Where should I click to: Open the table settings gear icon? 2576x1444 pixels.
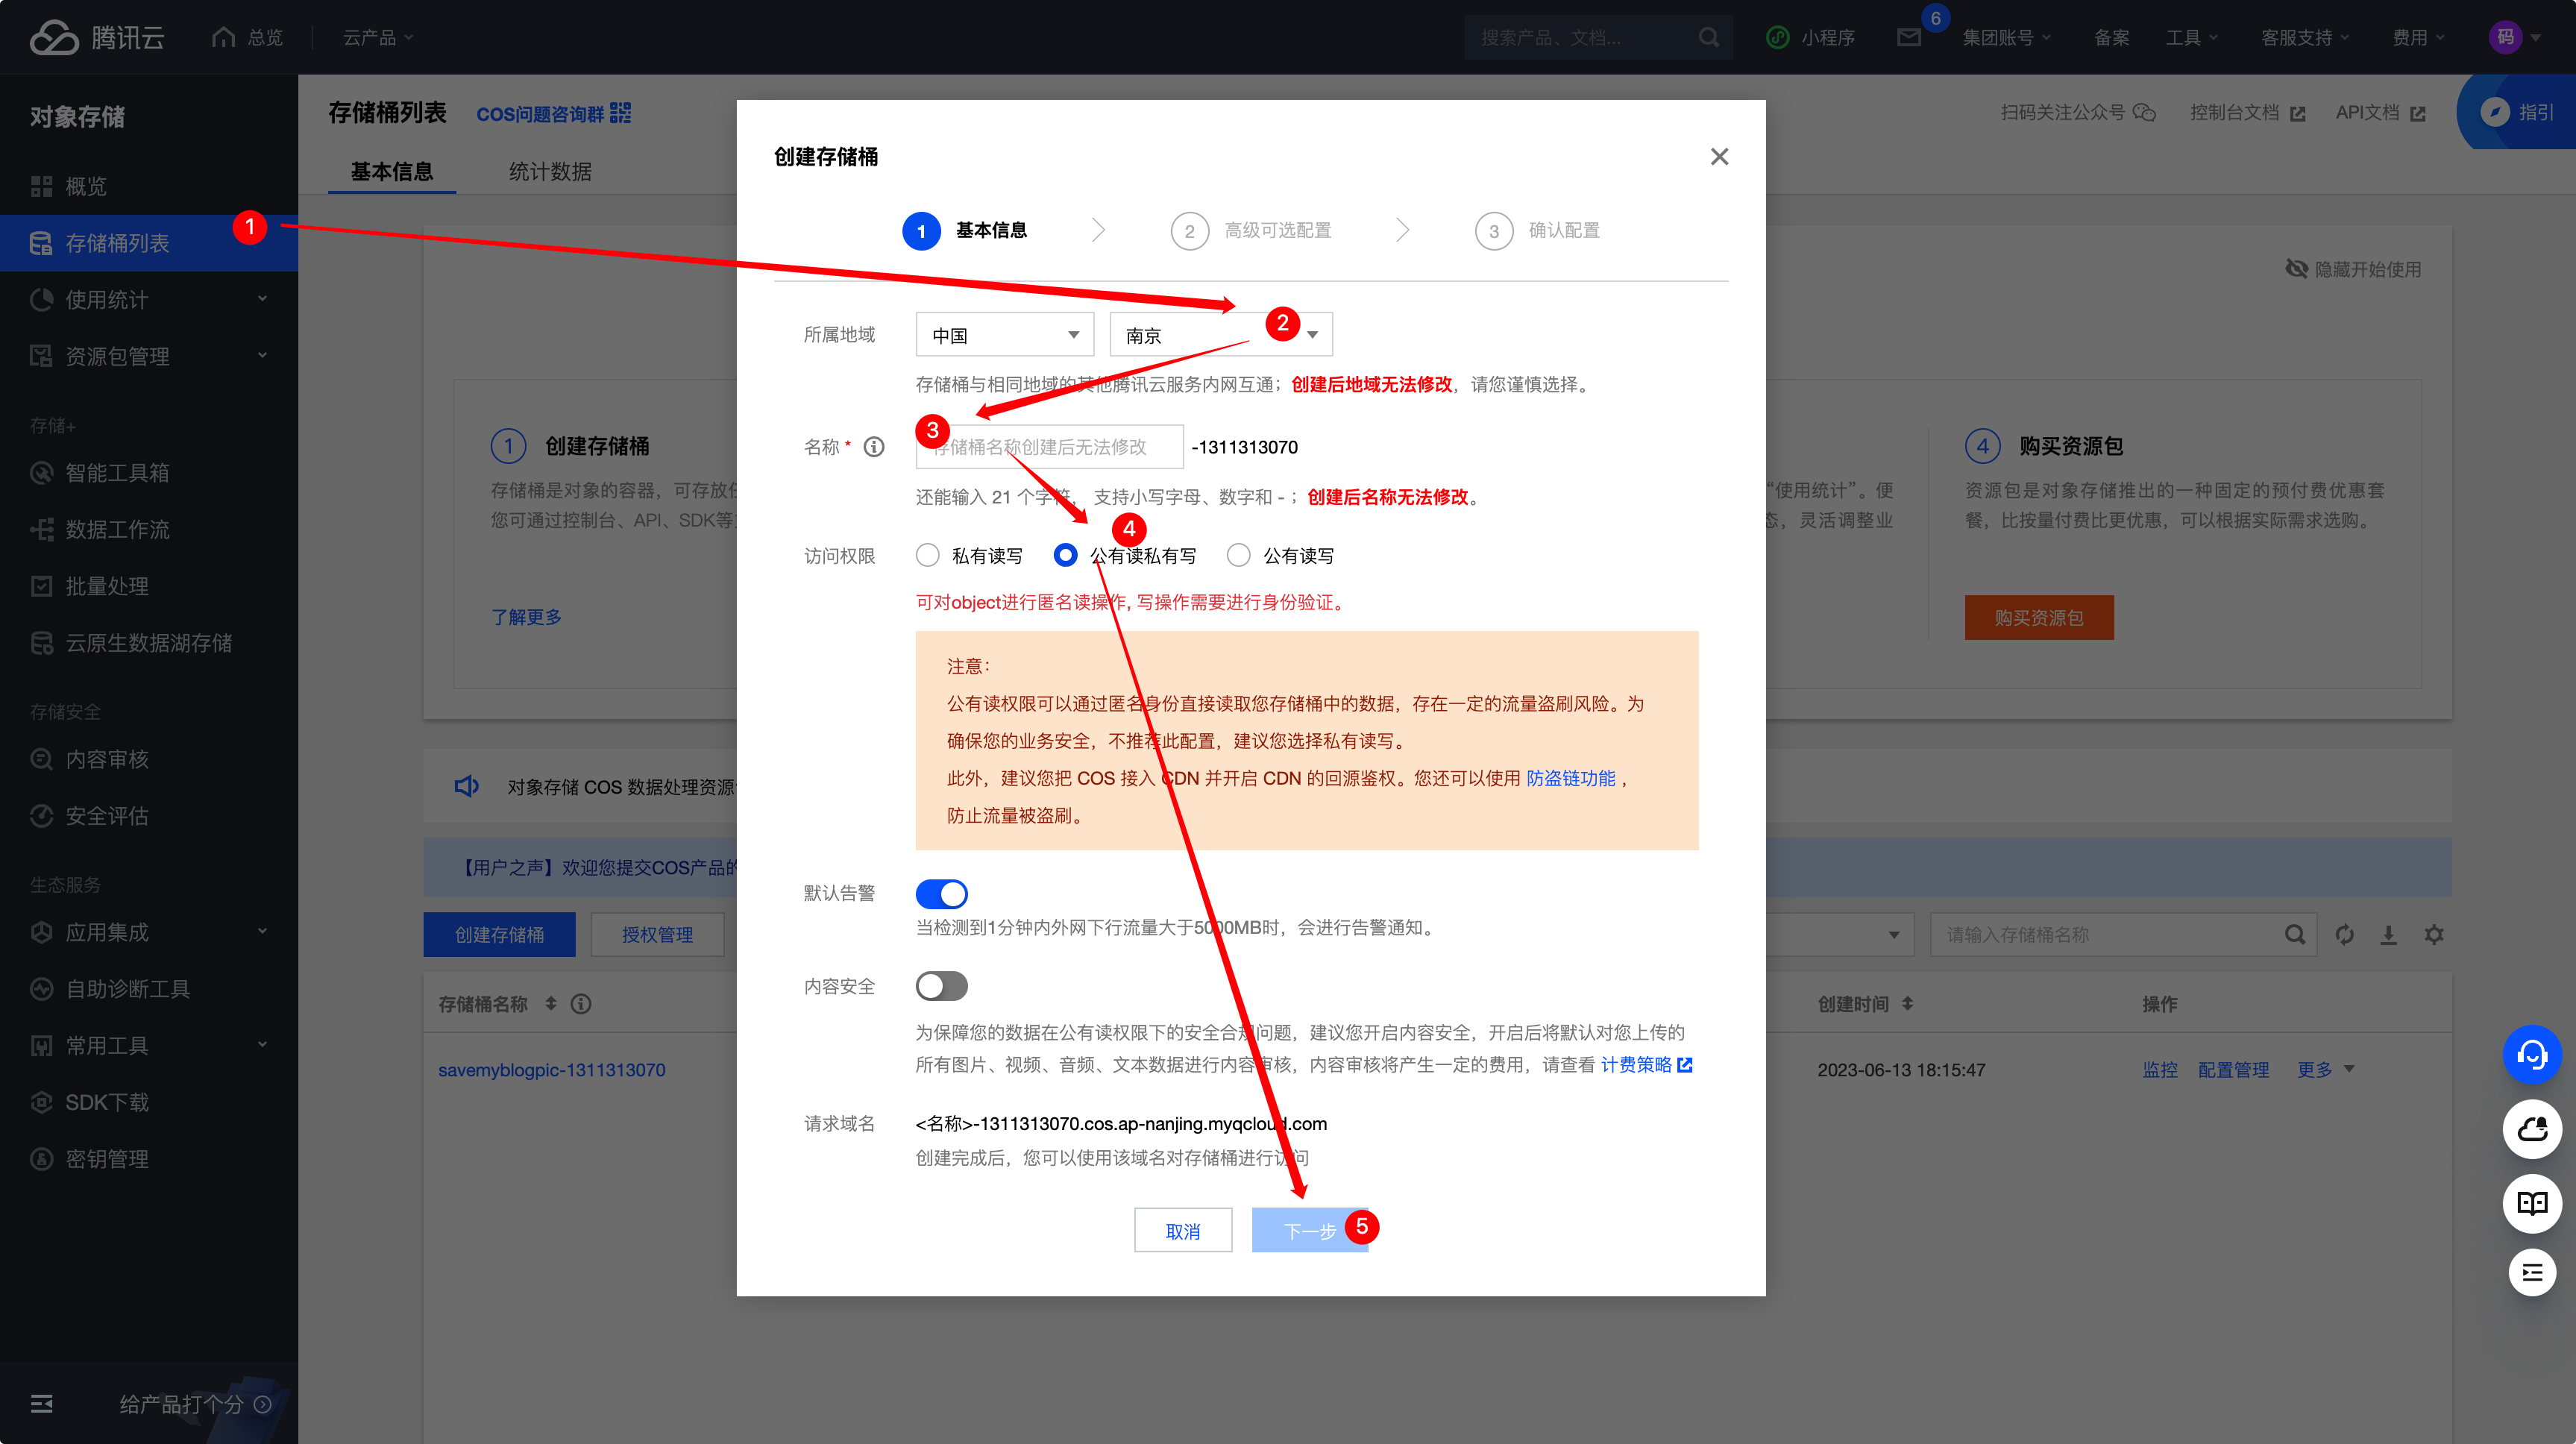(x=2434, y=934)
